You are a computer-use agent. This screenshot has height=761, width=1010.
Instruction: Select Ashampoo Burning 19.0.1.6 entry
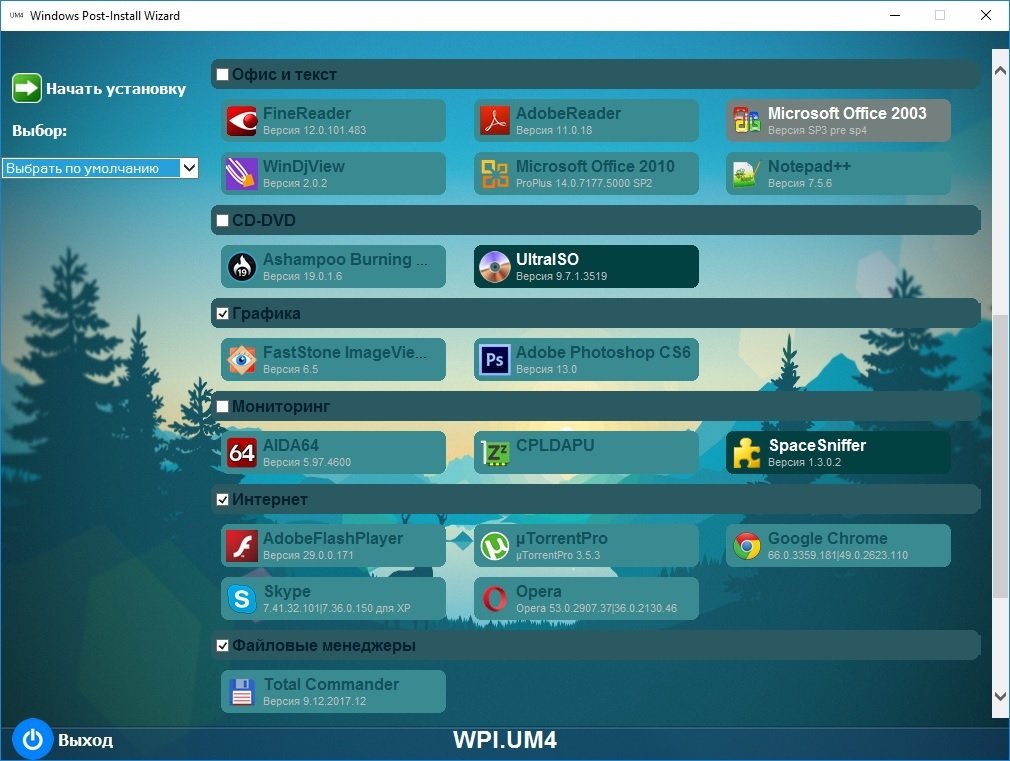tap(333, 266)
